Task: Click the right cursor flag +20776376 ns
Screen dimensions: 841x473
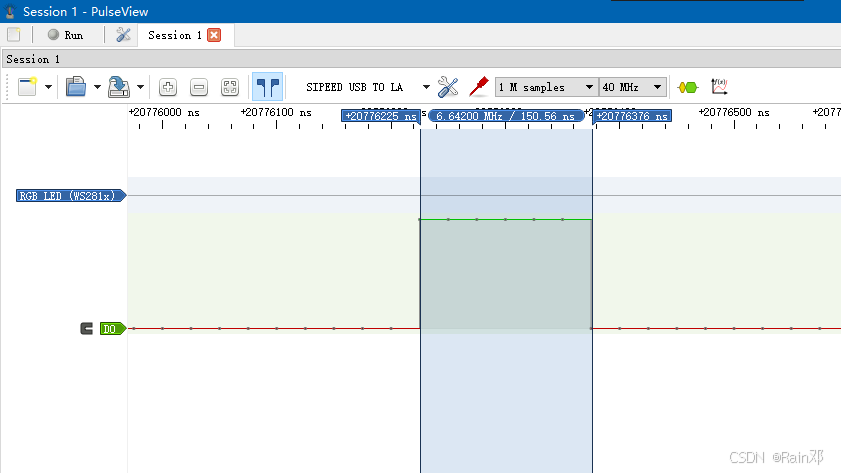Action: tap(632, 116)
